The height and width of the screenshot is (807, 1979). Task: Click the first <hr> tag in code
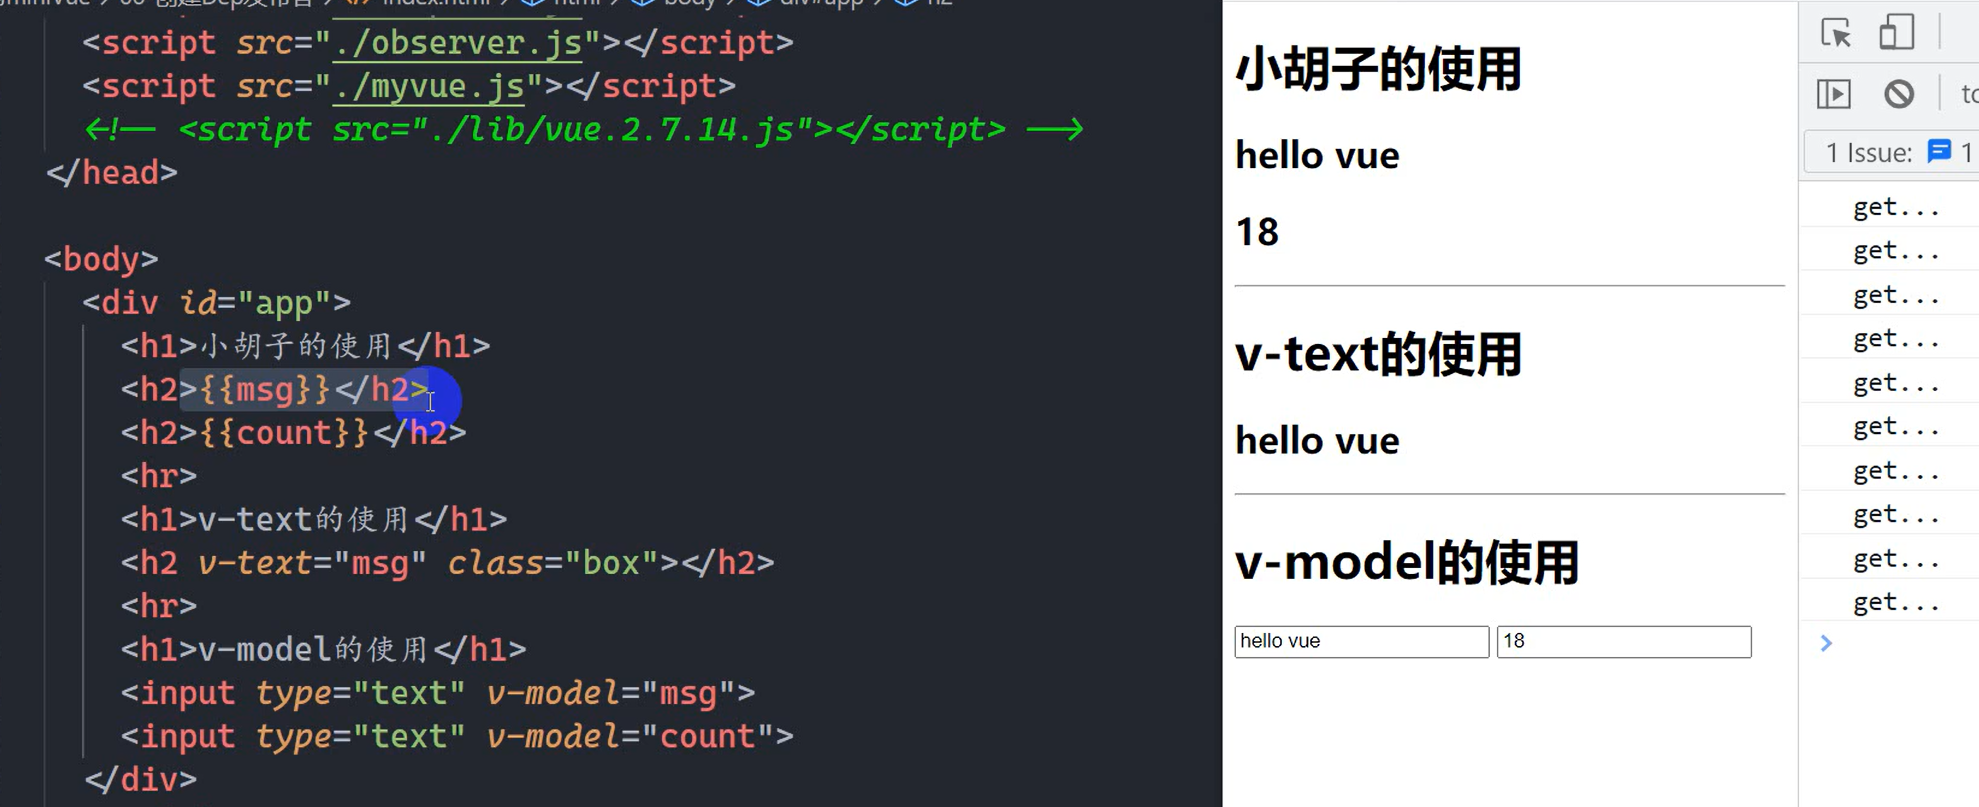[159, 476]
